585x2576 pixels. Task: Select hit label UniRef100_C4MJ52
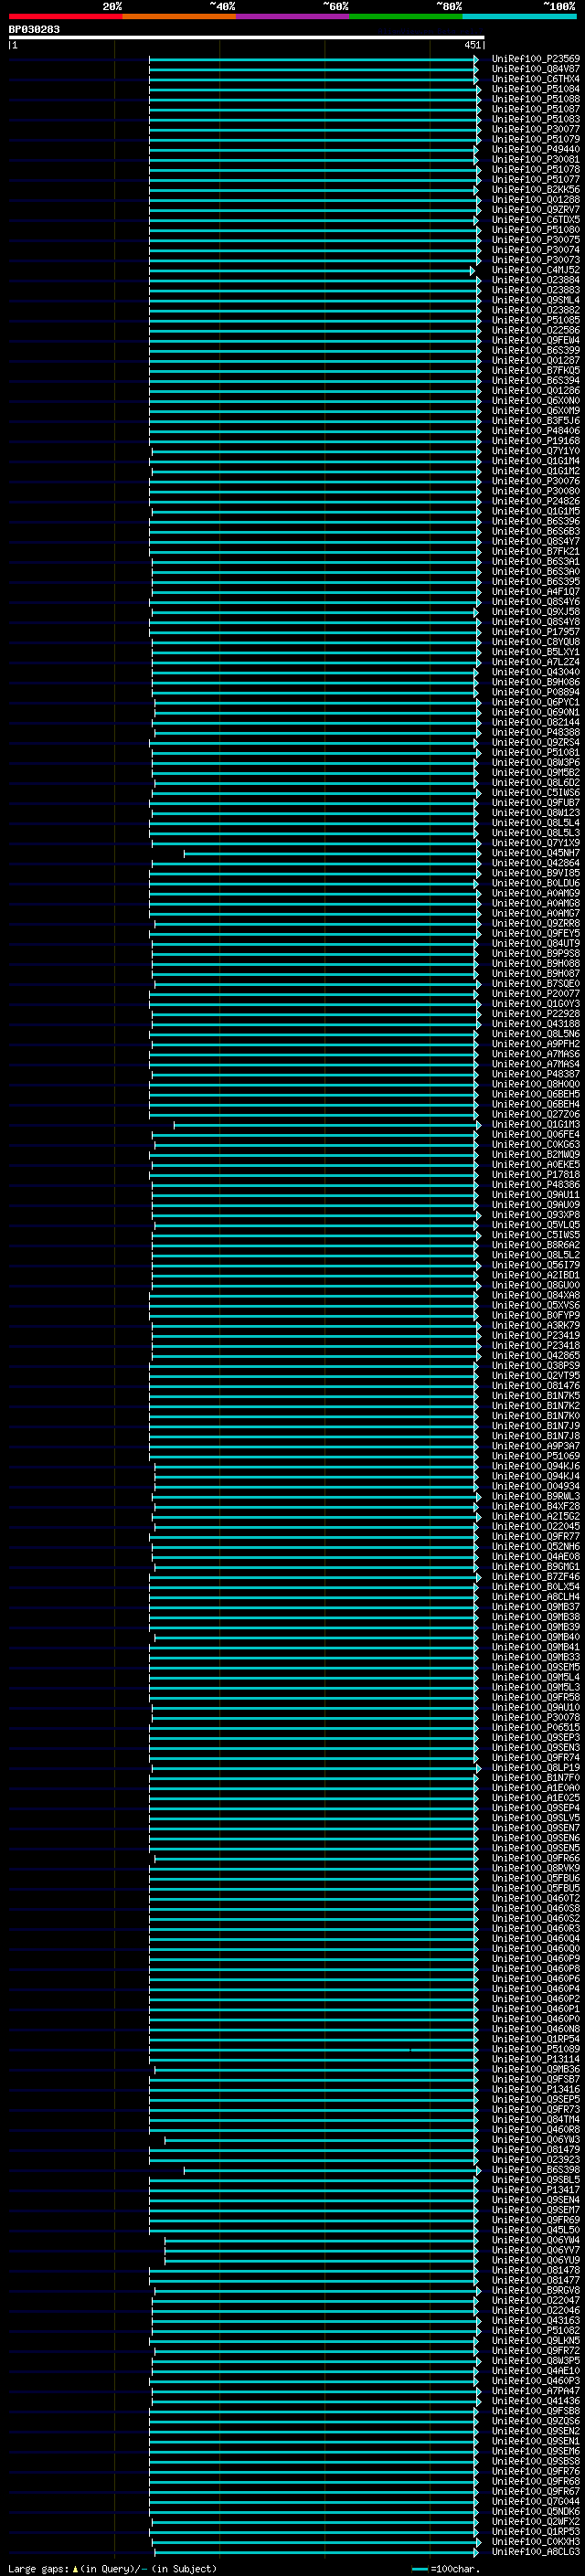point(536,270)
